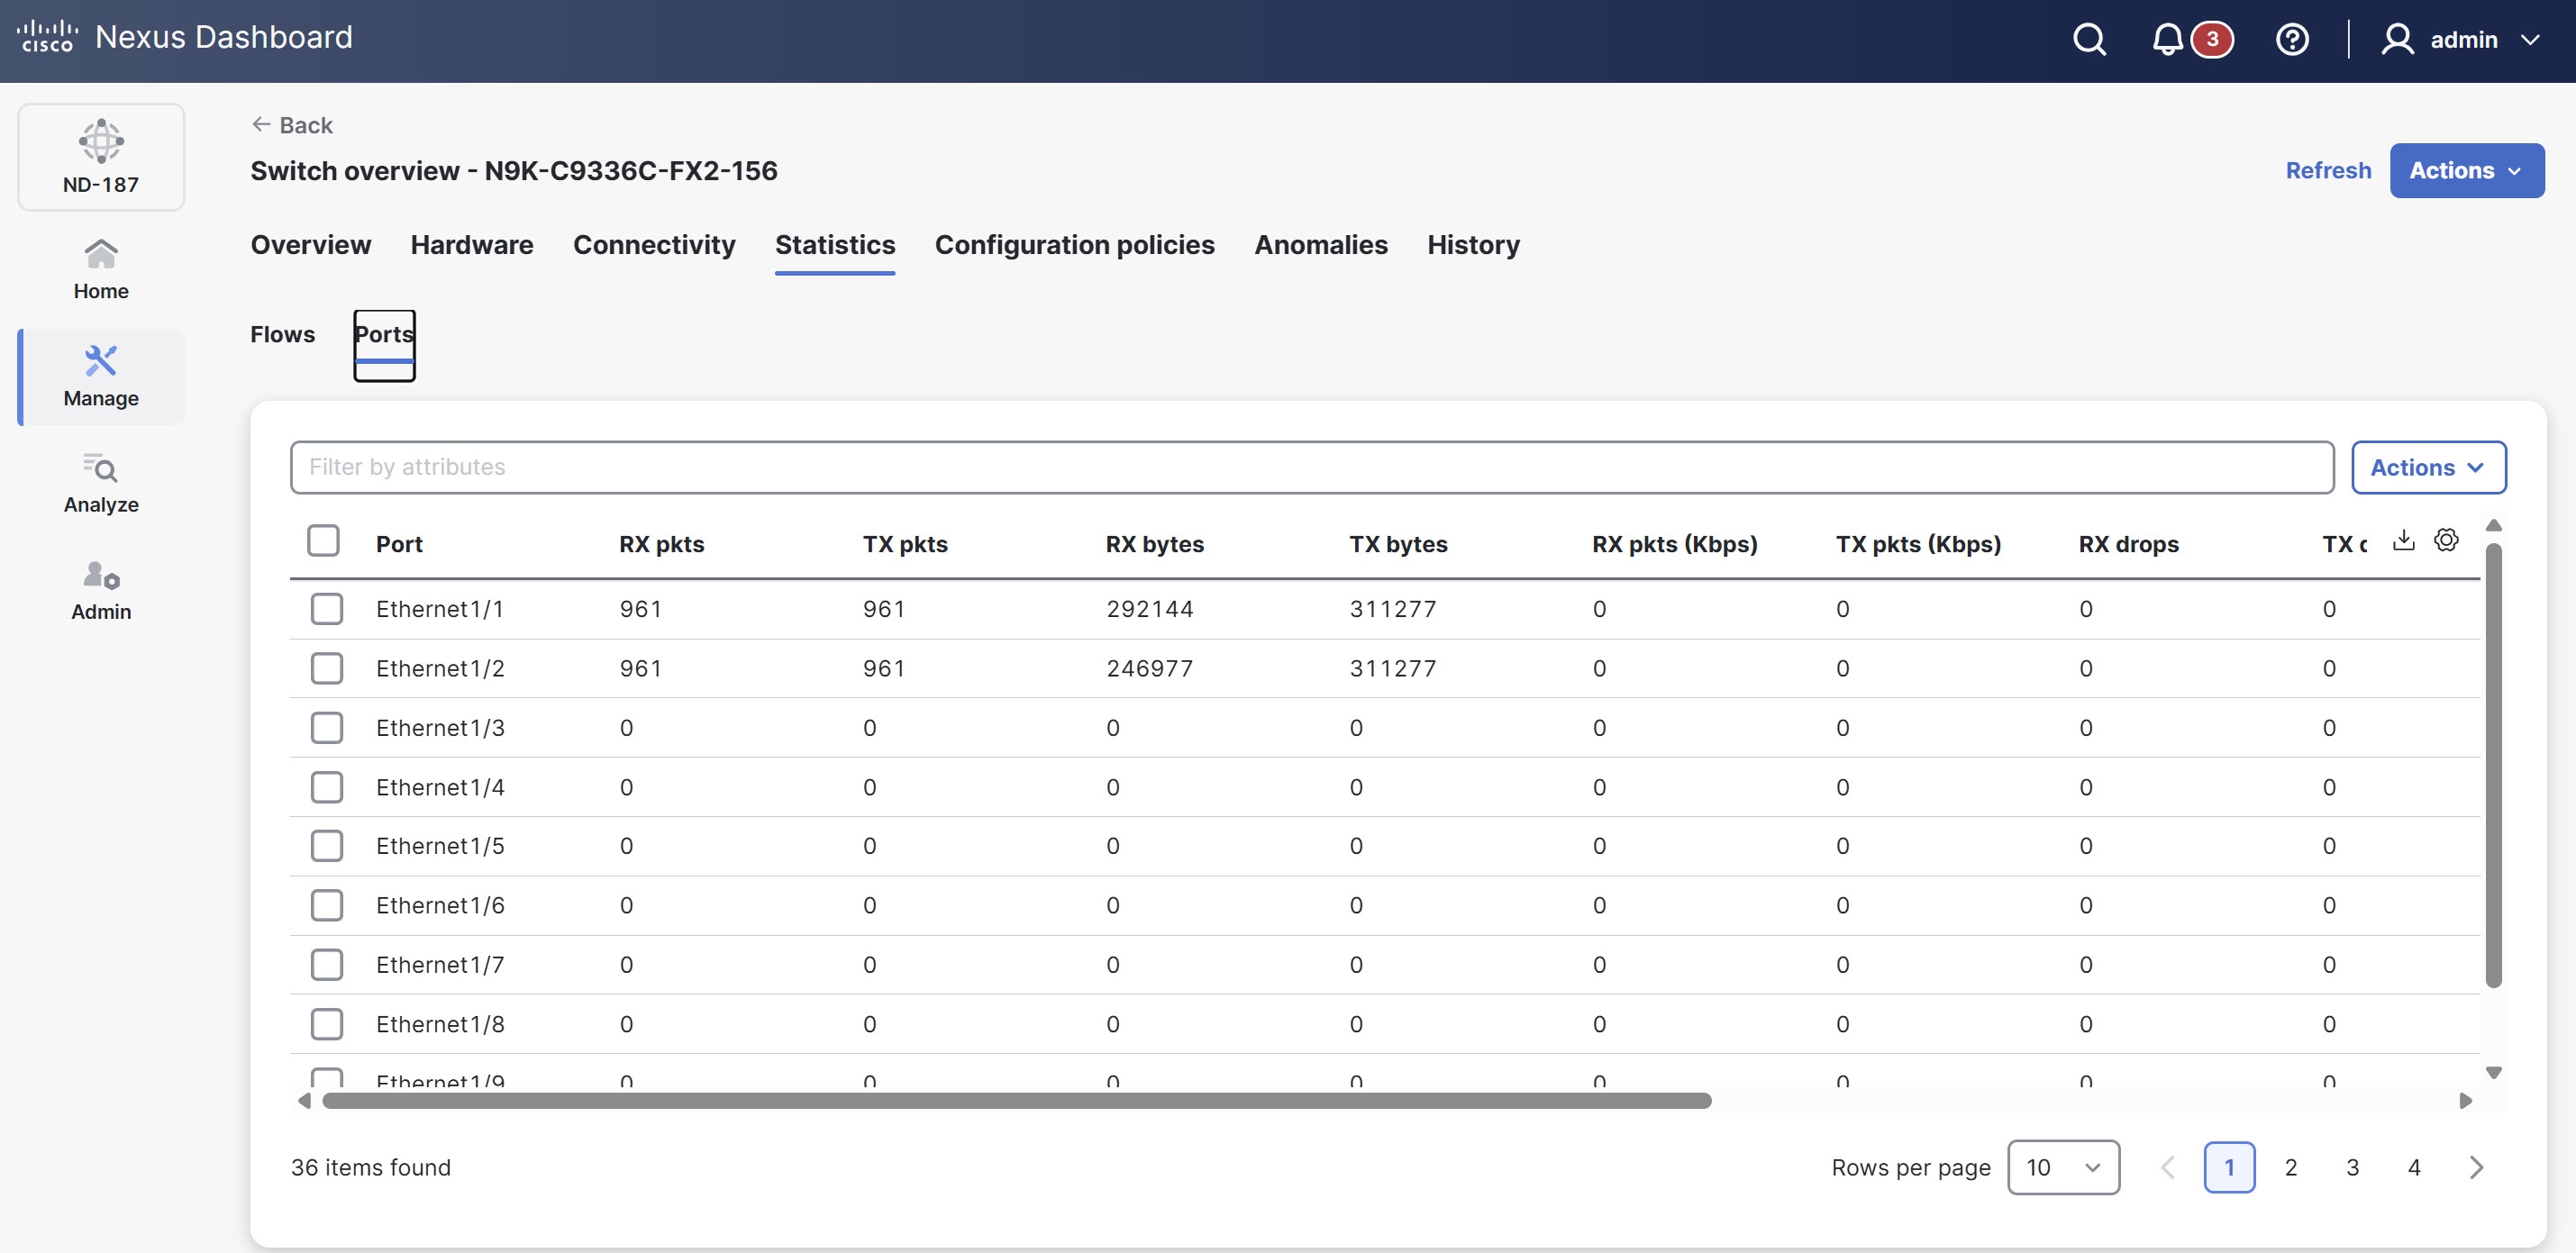
Task: Download the ports table data
Action: pos(2404,540)
